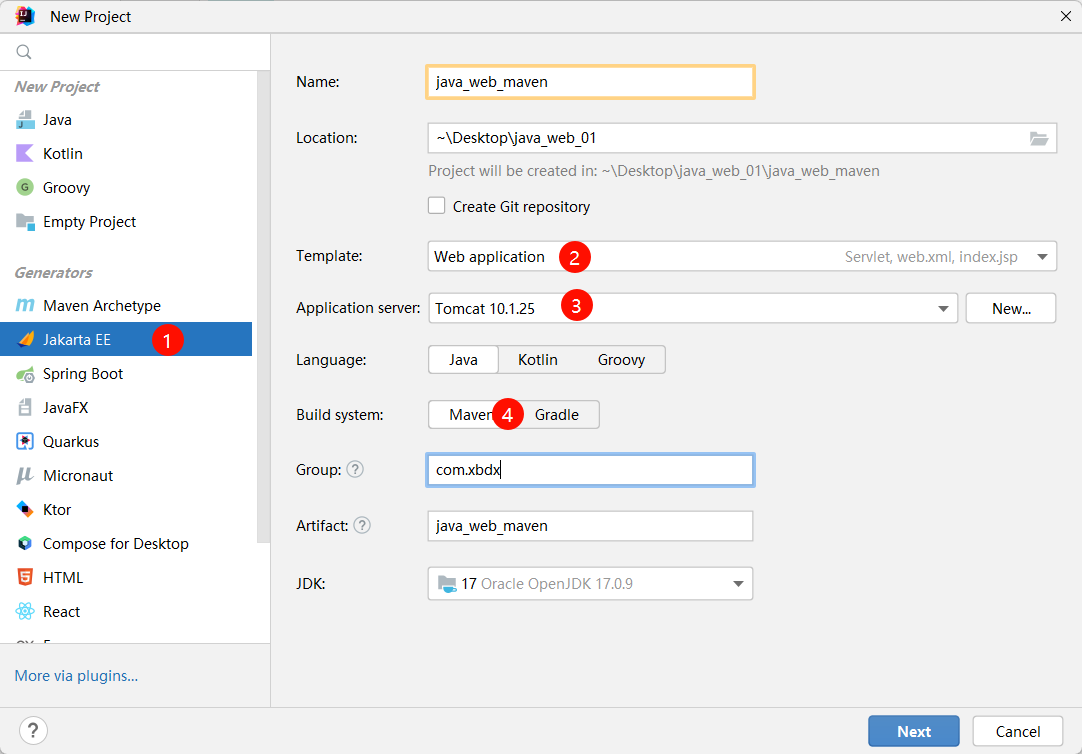Click the folder browse icon in Location field
Image resolution: width=1082 pixels, height=754 pixels.
pos(1039,139)
